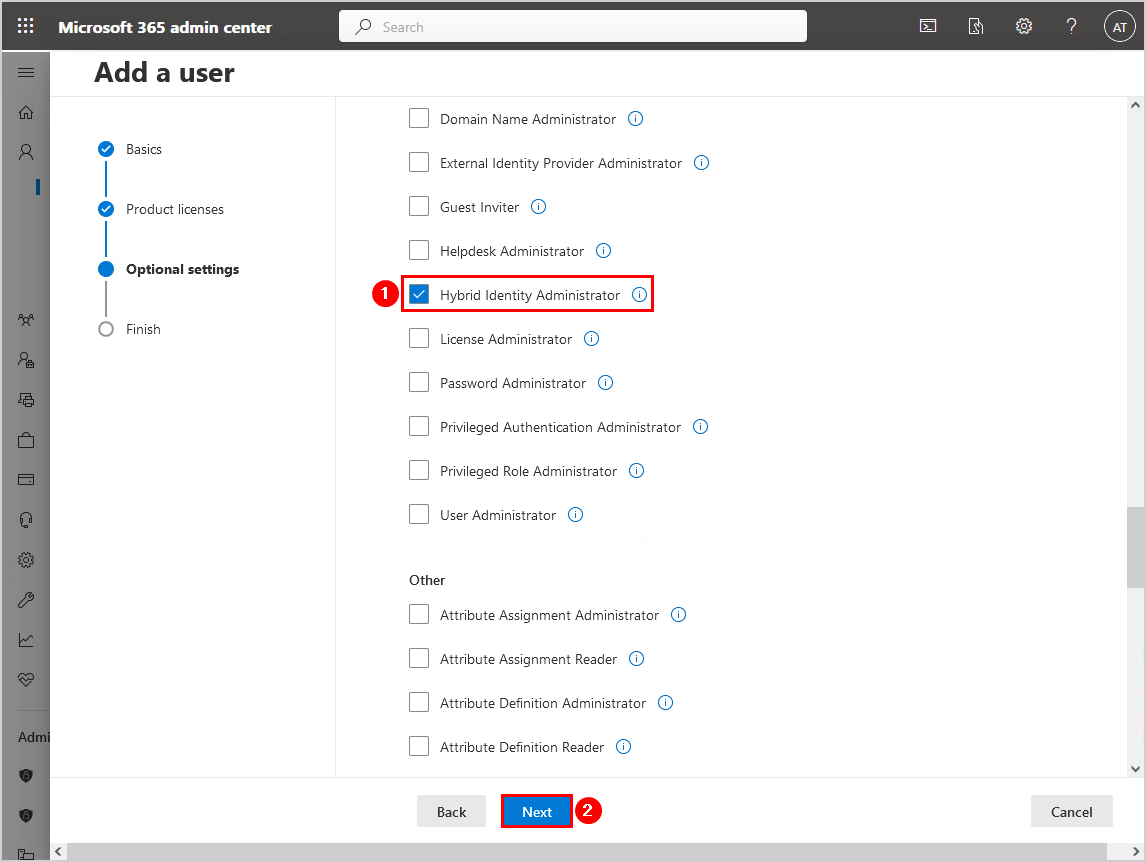1146x862 pixels.
Task: Open the app launcher waffle icon
Action: pos(26,27)
